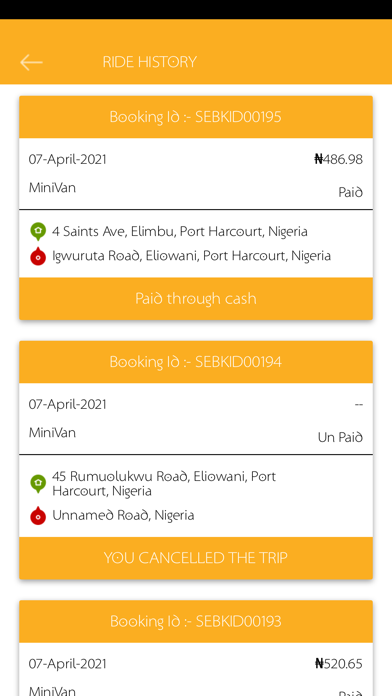The width and height of the screenshot is (392, 696).
Task: Click red drop pin for Igwuruta Road
Action: (38, 256)
